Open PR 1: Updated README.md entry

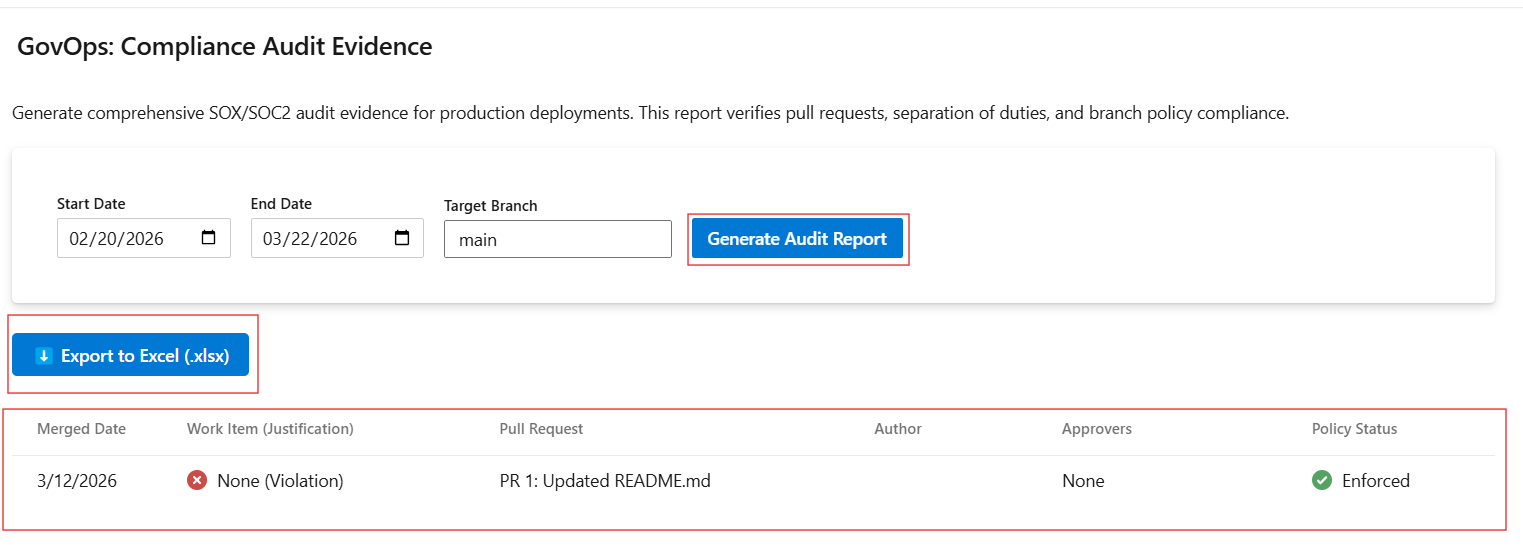pyautogui.click(x=605, y=481)
